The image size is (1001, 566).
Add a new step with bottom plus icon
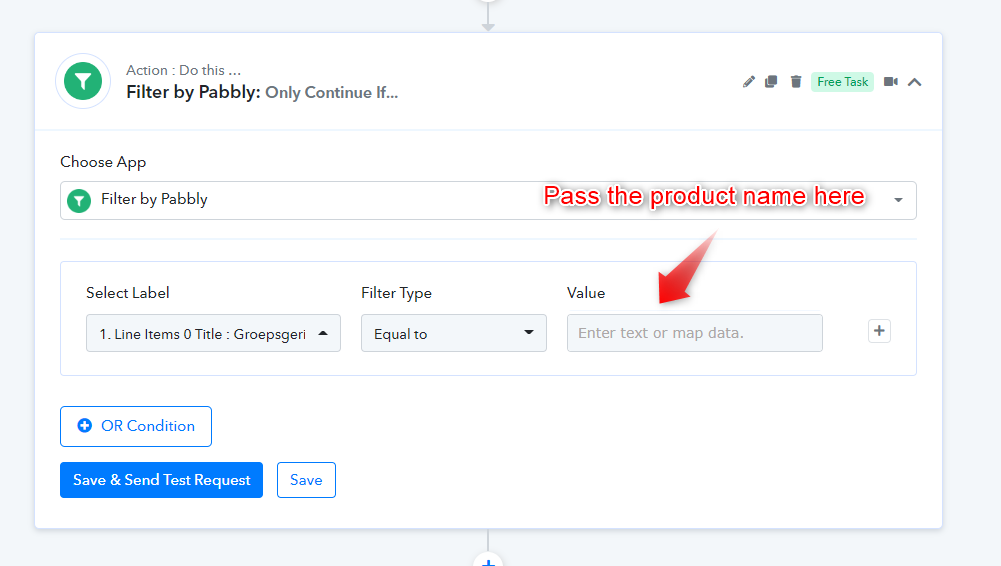(x=488, y=561)
